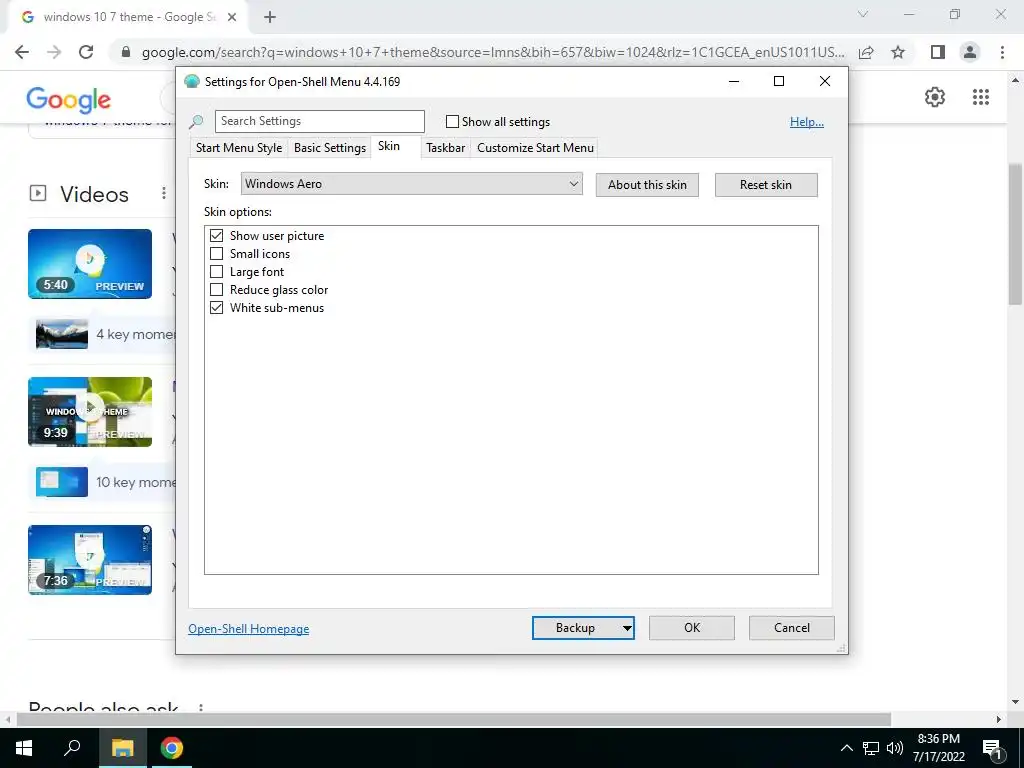Click the page horizontal scrollbar
The width and height of the screenshot is (1024, 768).
[x=454, y=719]
